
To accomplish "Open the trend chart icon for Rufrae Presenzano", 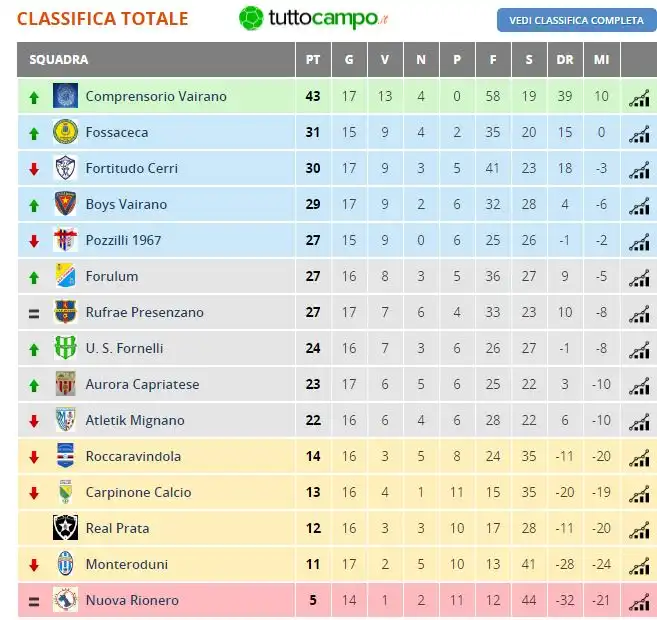I will point(639,315).
